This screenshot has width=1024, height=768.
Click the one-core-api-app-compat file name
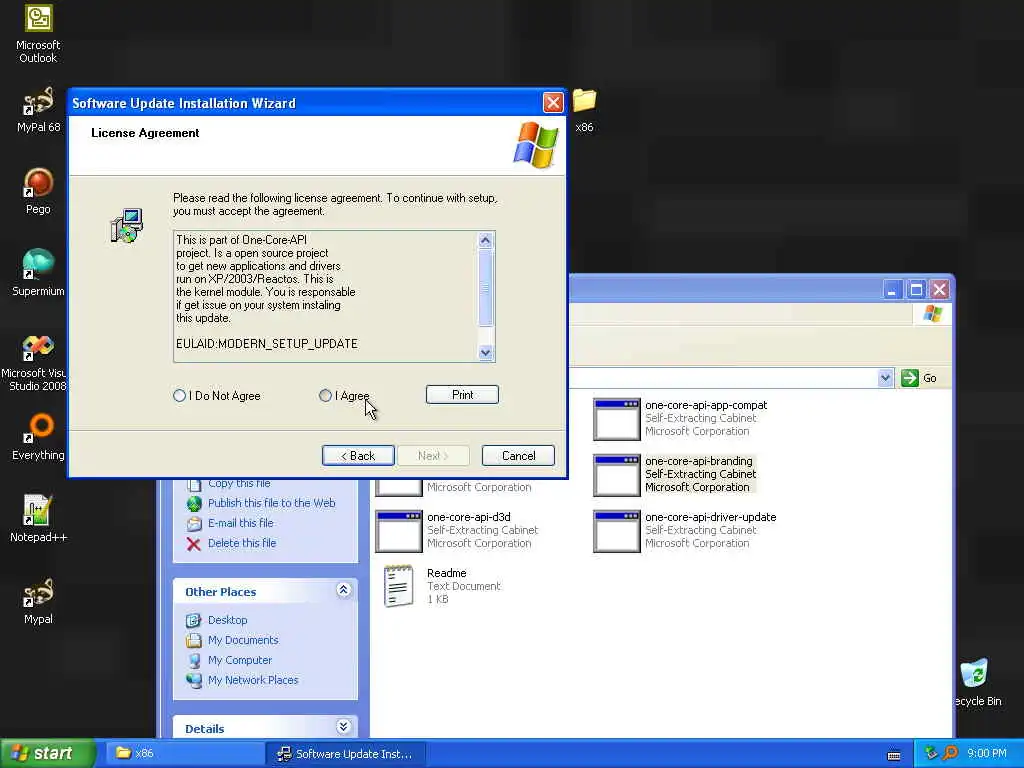(x=706, y=405)
